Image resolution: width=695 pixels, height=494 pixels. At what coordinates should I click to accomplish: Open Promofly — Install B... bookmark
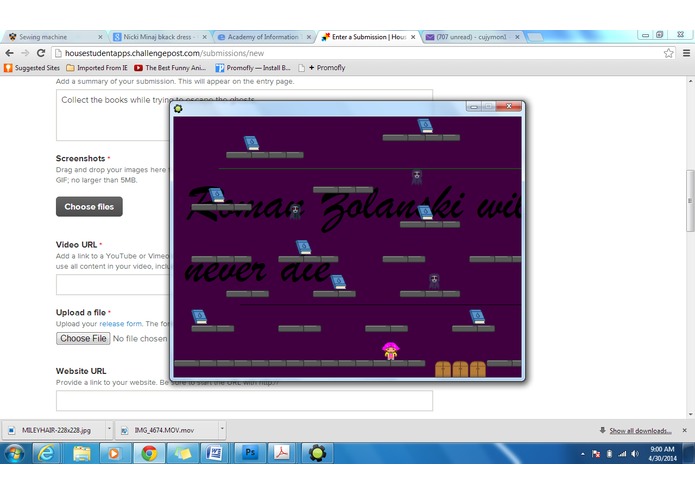coord(252,68)
